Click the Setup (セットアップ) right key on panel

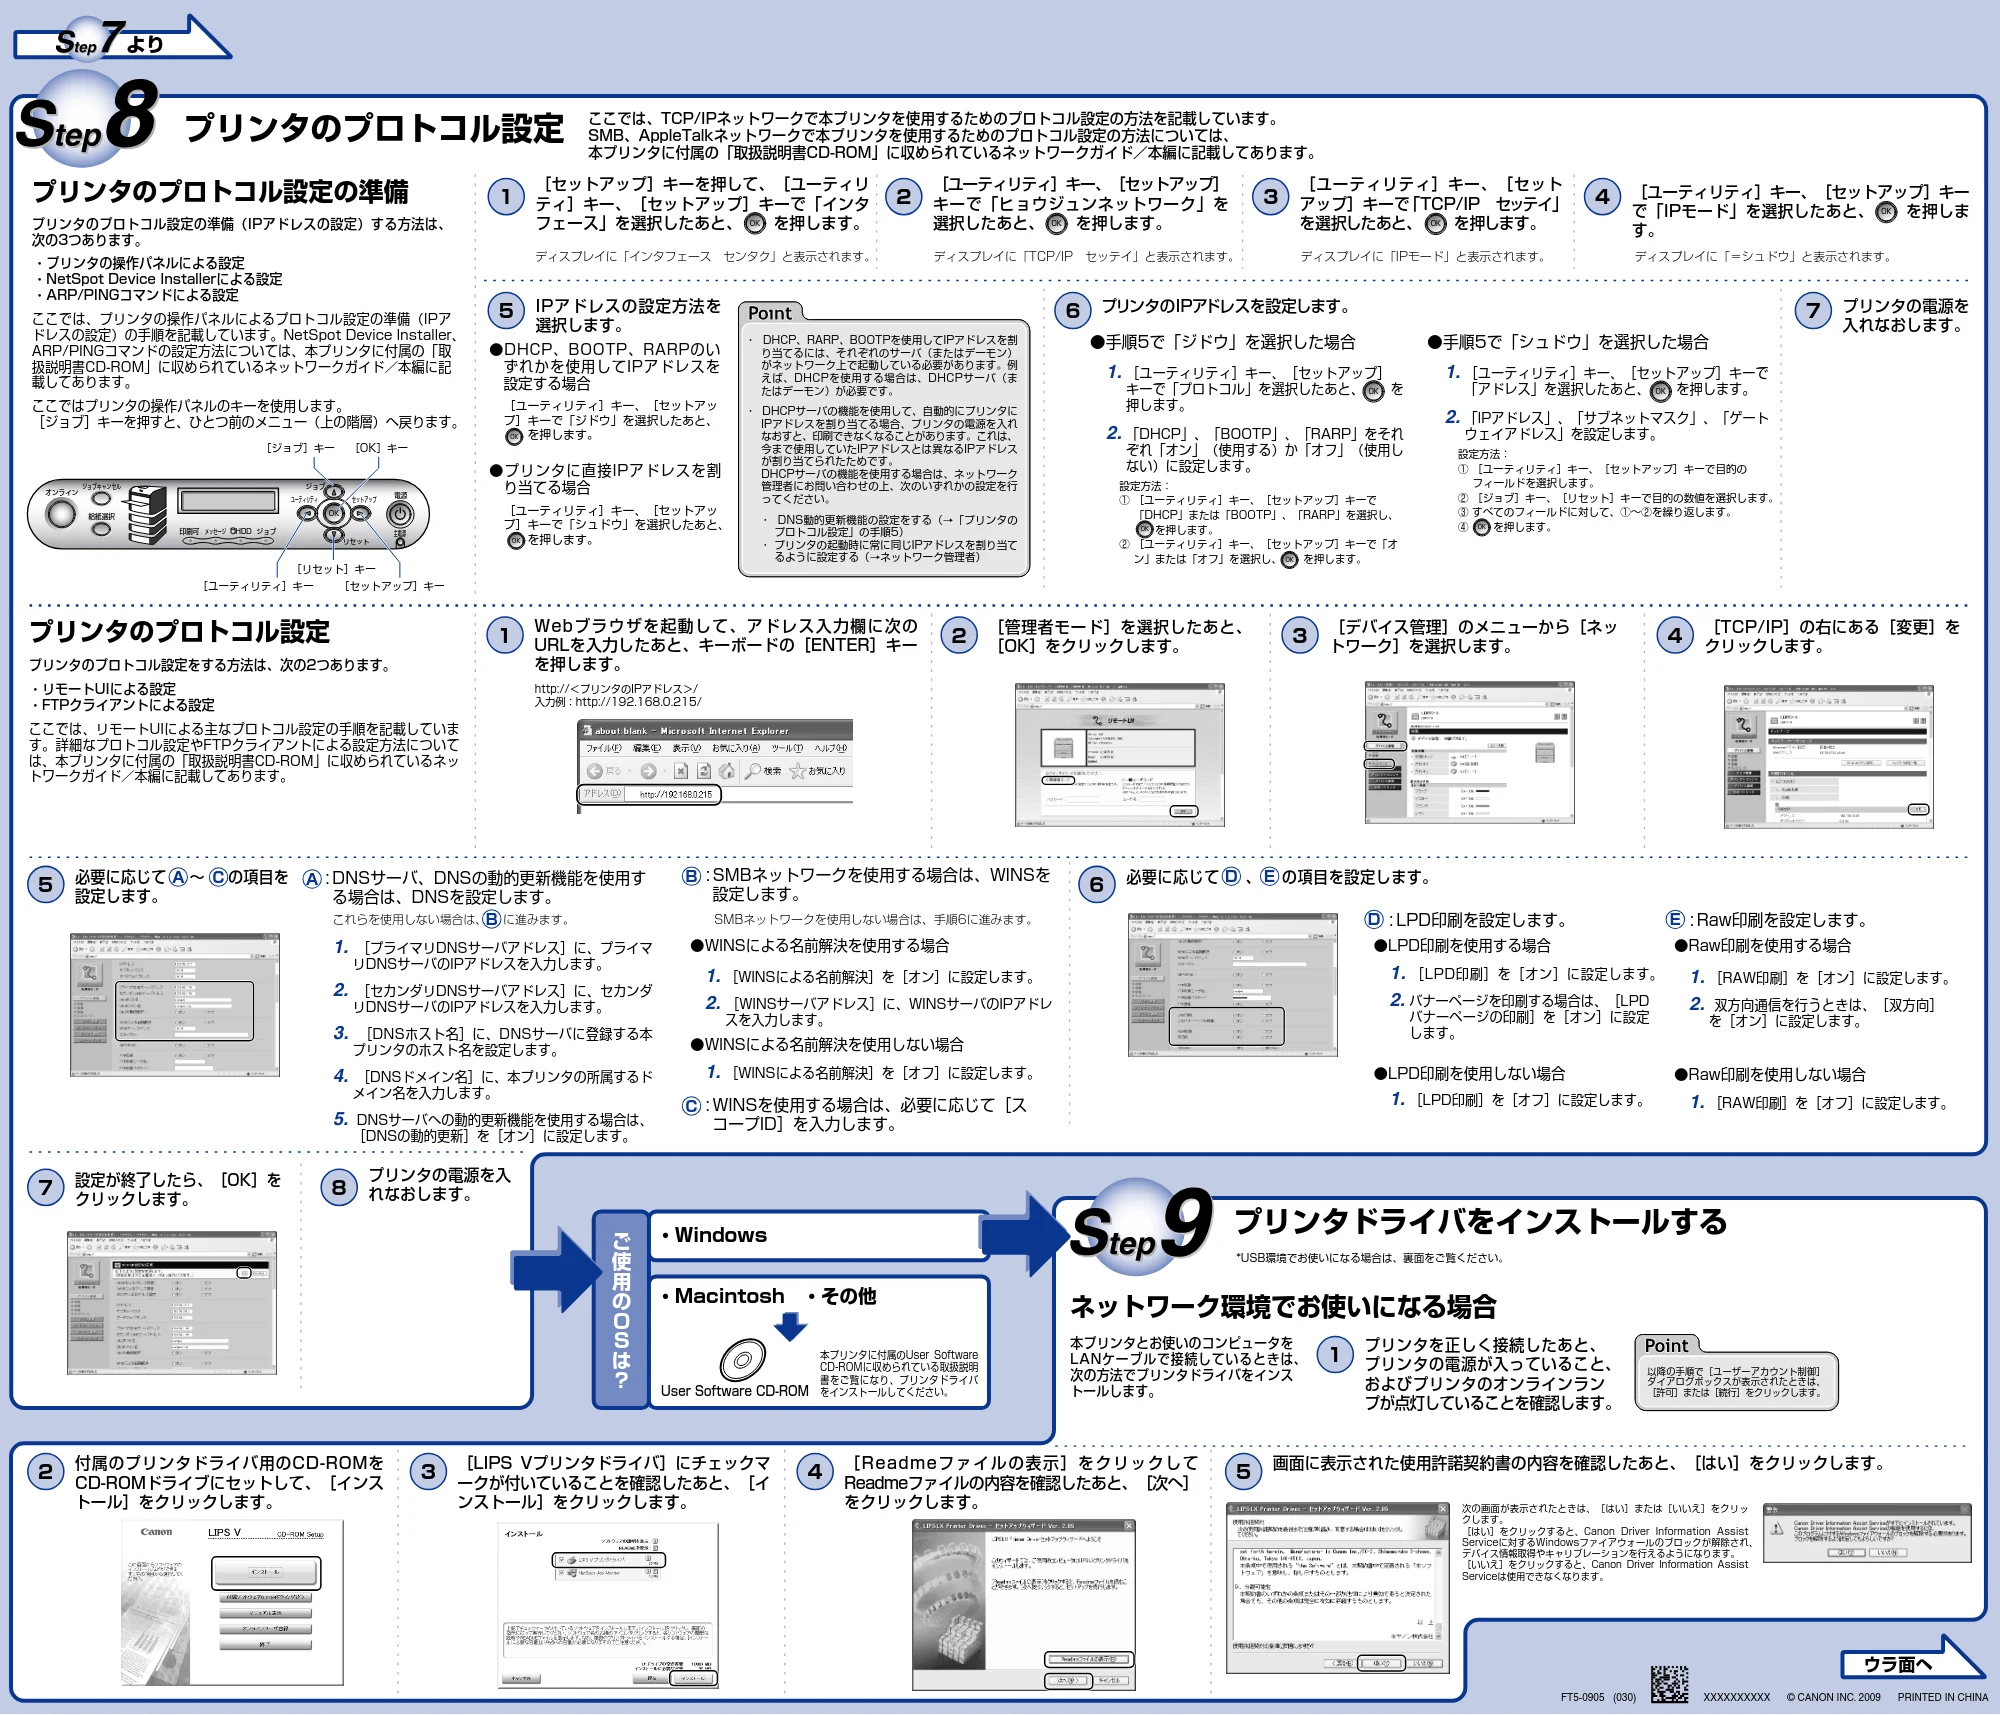361,513
